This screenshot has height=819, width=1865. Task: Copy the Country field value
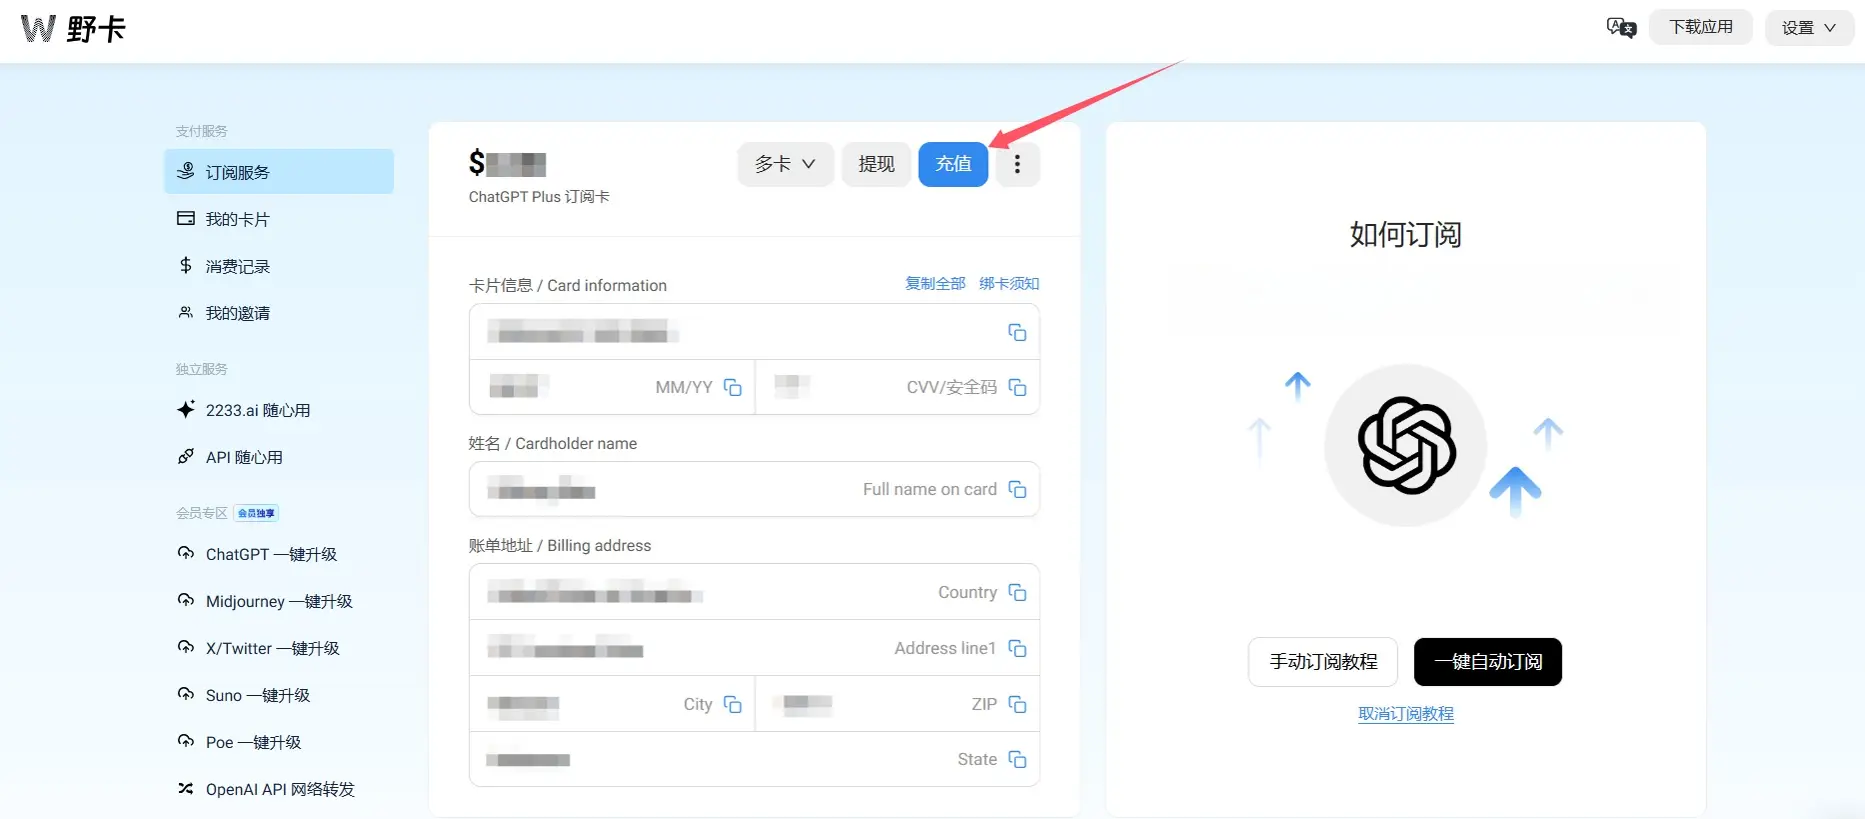tap(1017, 592)
